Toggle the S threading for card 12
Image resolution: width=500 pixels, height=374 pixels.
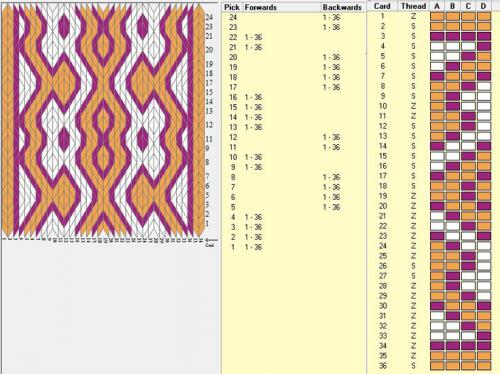(413, 126)
